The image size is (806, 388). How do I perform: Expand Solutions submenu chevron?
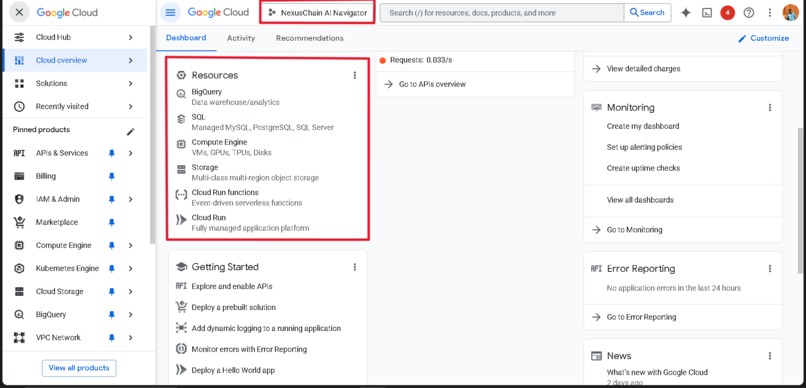coord(131,83)
